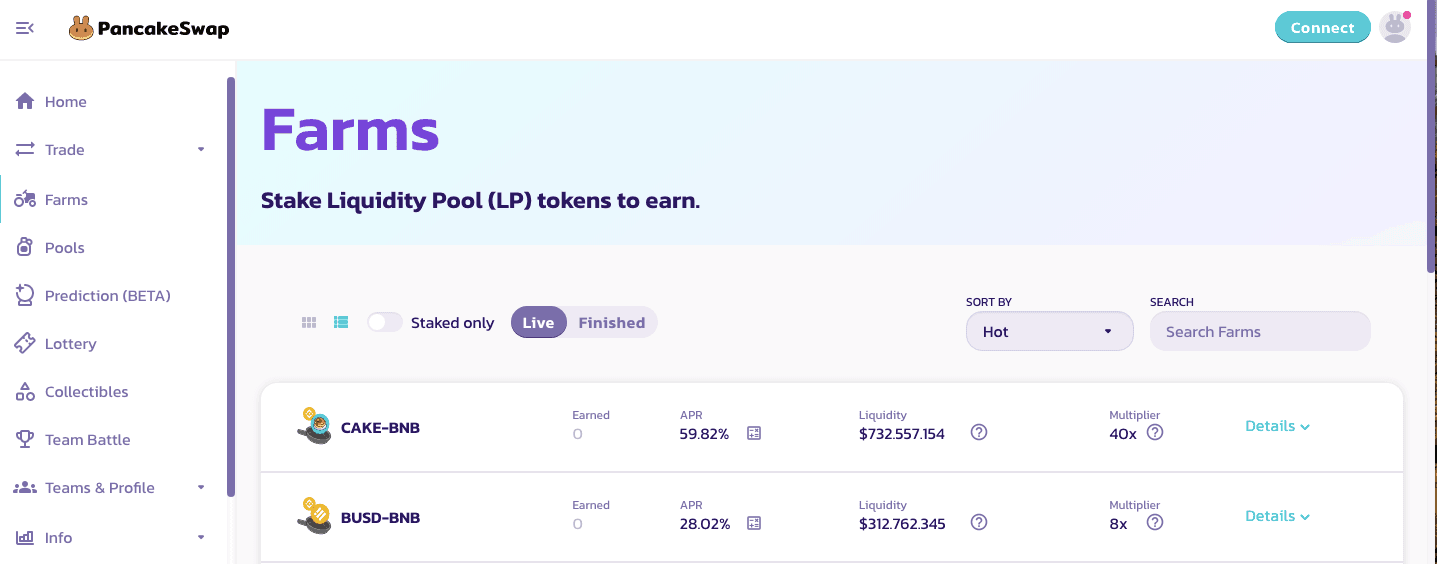Open the Sort By Hot dropdown

(1049, 331)
